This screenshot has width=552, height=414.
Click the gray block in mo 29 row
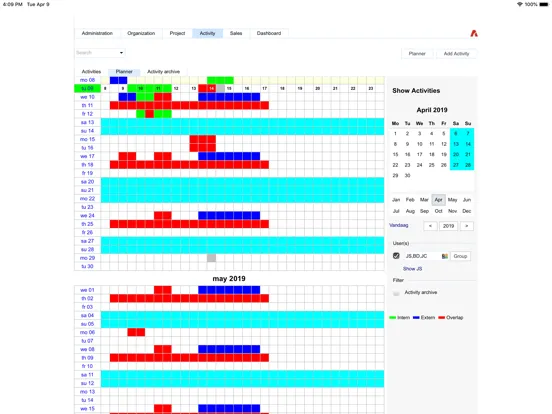[x=211, y=258]
